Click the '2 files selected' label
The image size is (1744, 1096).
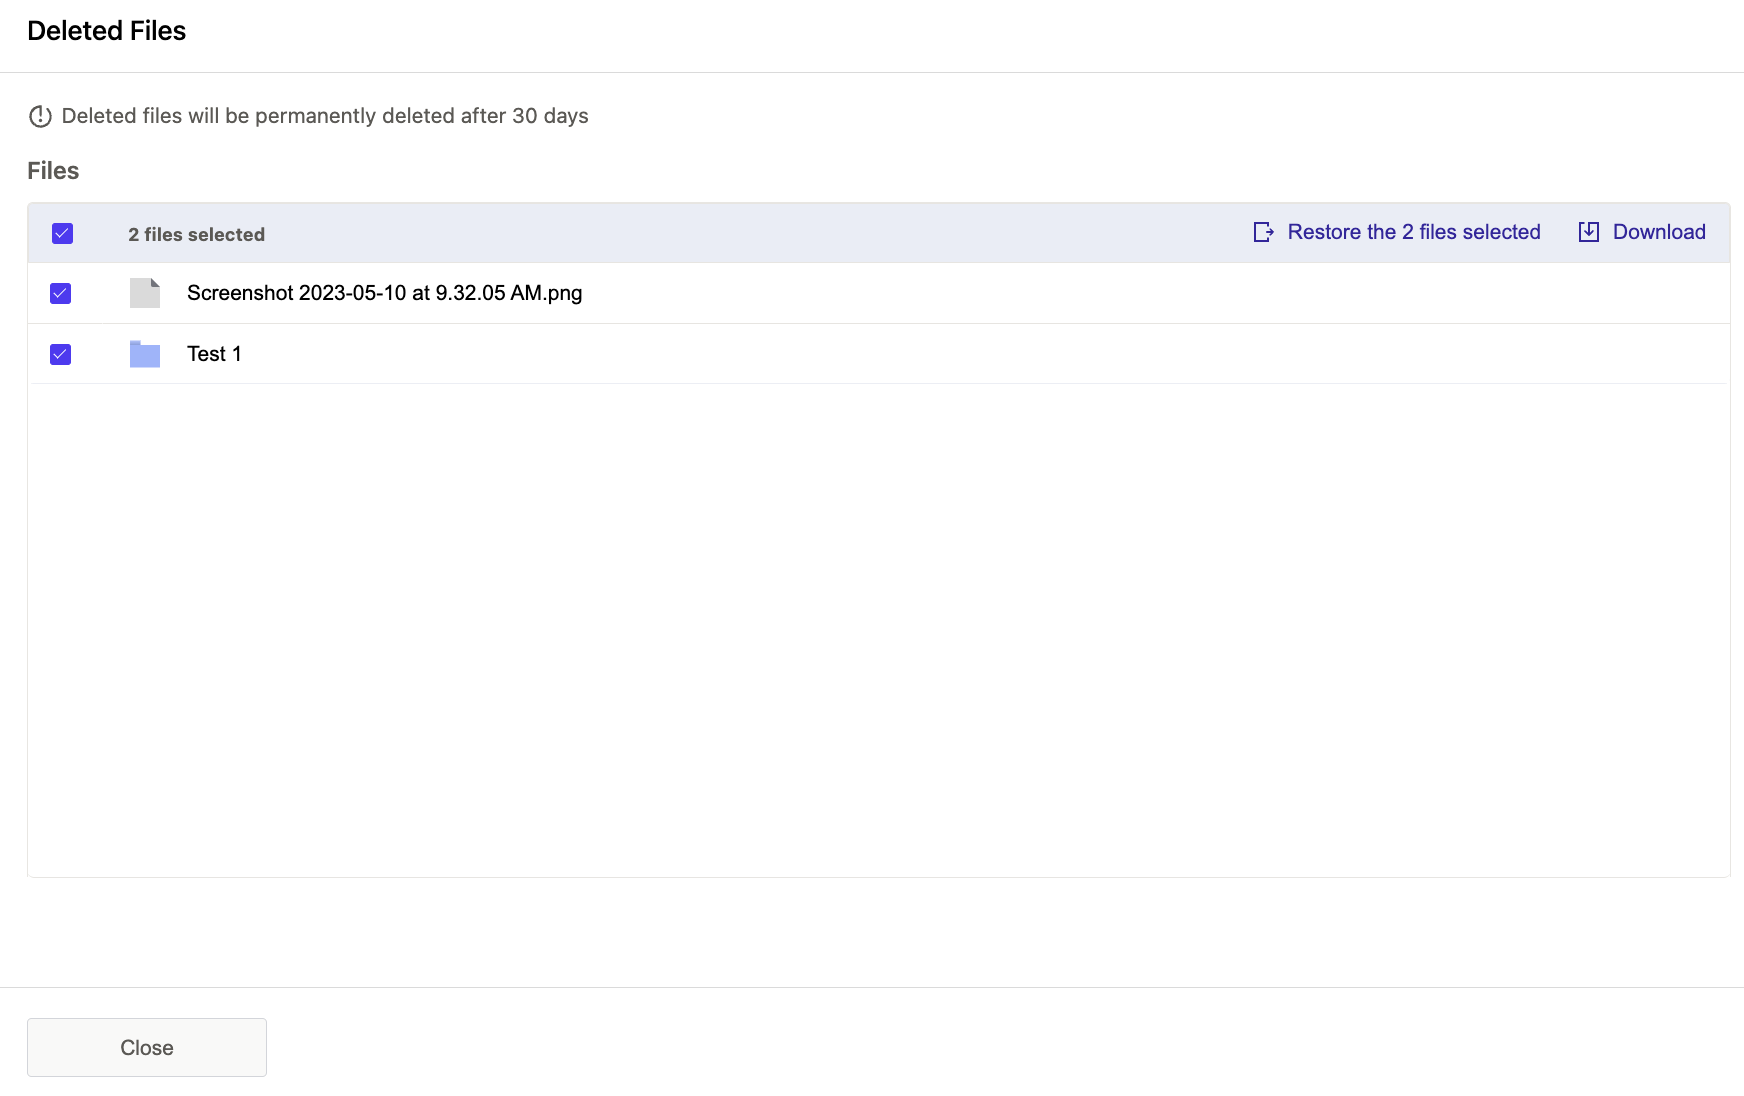196,234
